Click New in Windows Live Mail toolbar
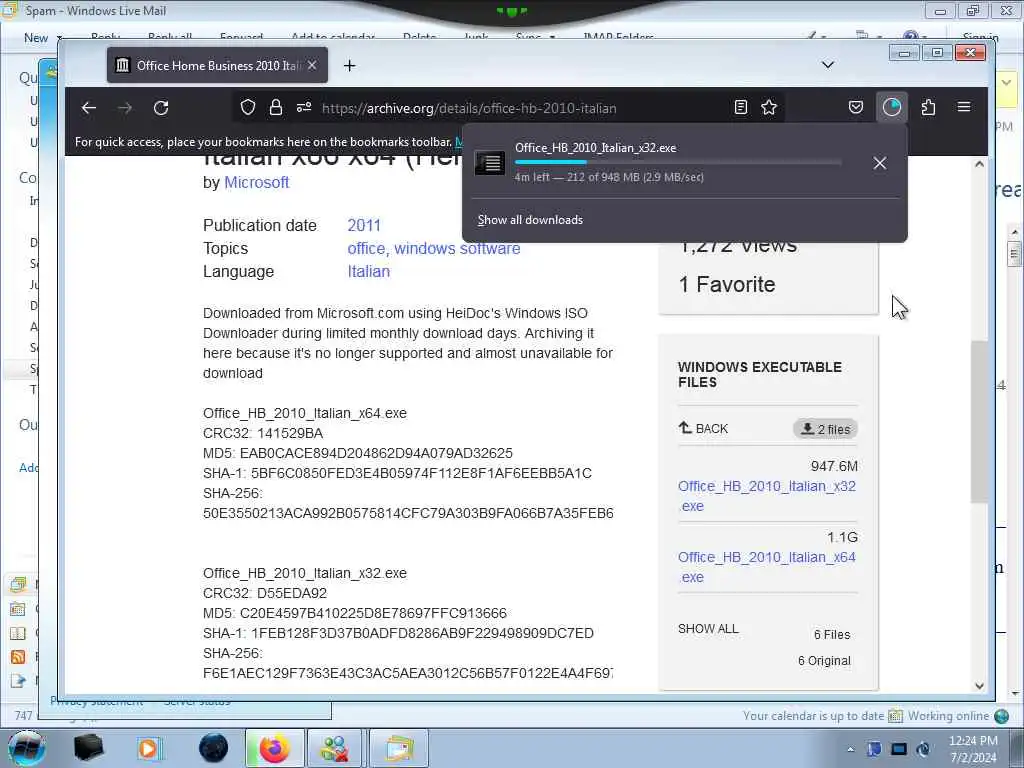 click(x=42, y=38)
